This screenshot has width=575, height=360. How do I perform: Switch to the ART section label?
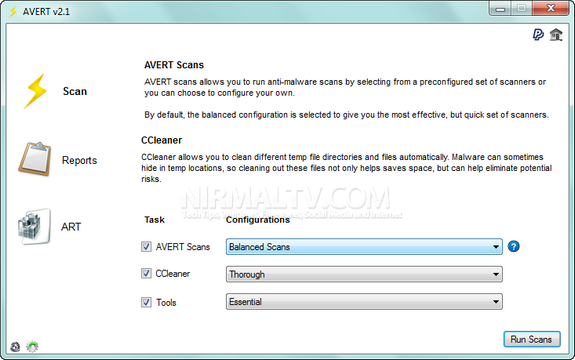pyautogui.click(x=71, y=227)
